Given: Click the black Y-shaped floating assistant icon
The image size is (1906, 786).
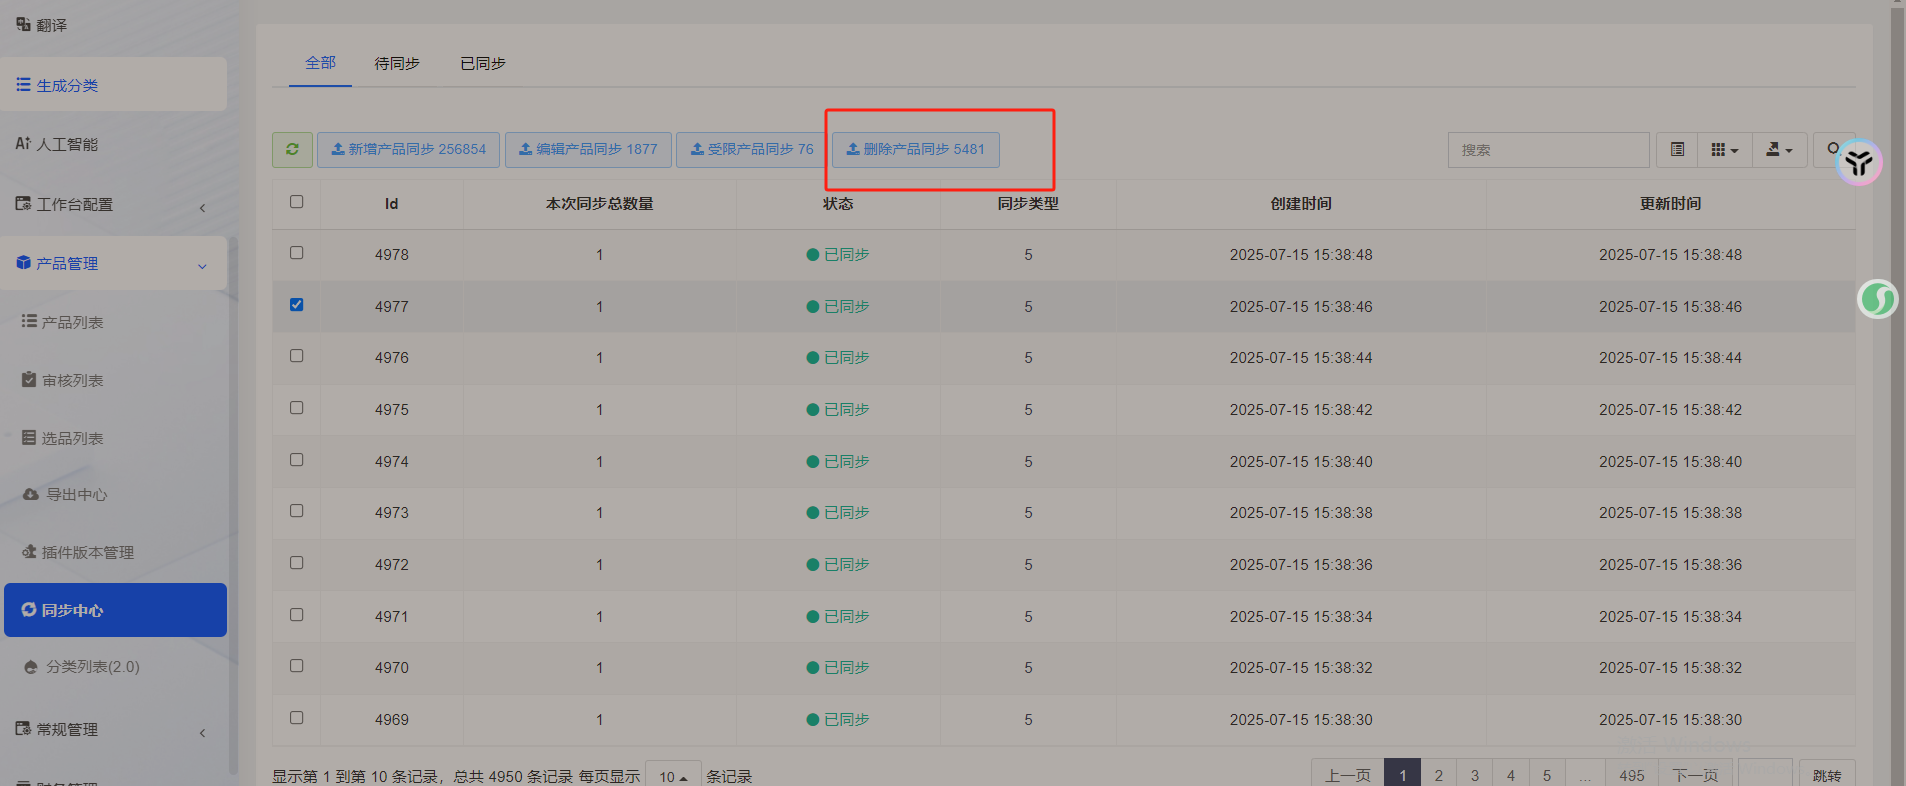Looking at the screenshot, I should (x=1859, y=163).
